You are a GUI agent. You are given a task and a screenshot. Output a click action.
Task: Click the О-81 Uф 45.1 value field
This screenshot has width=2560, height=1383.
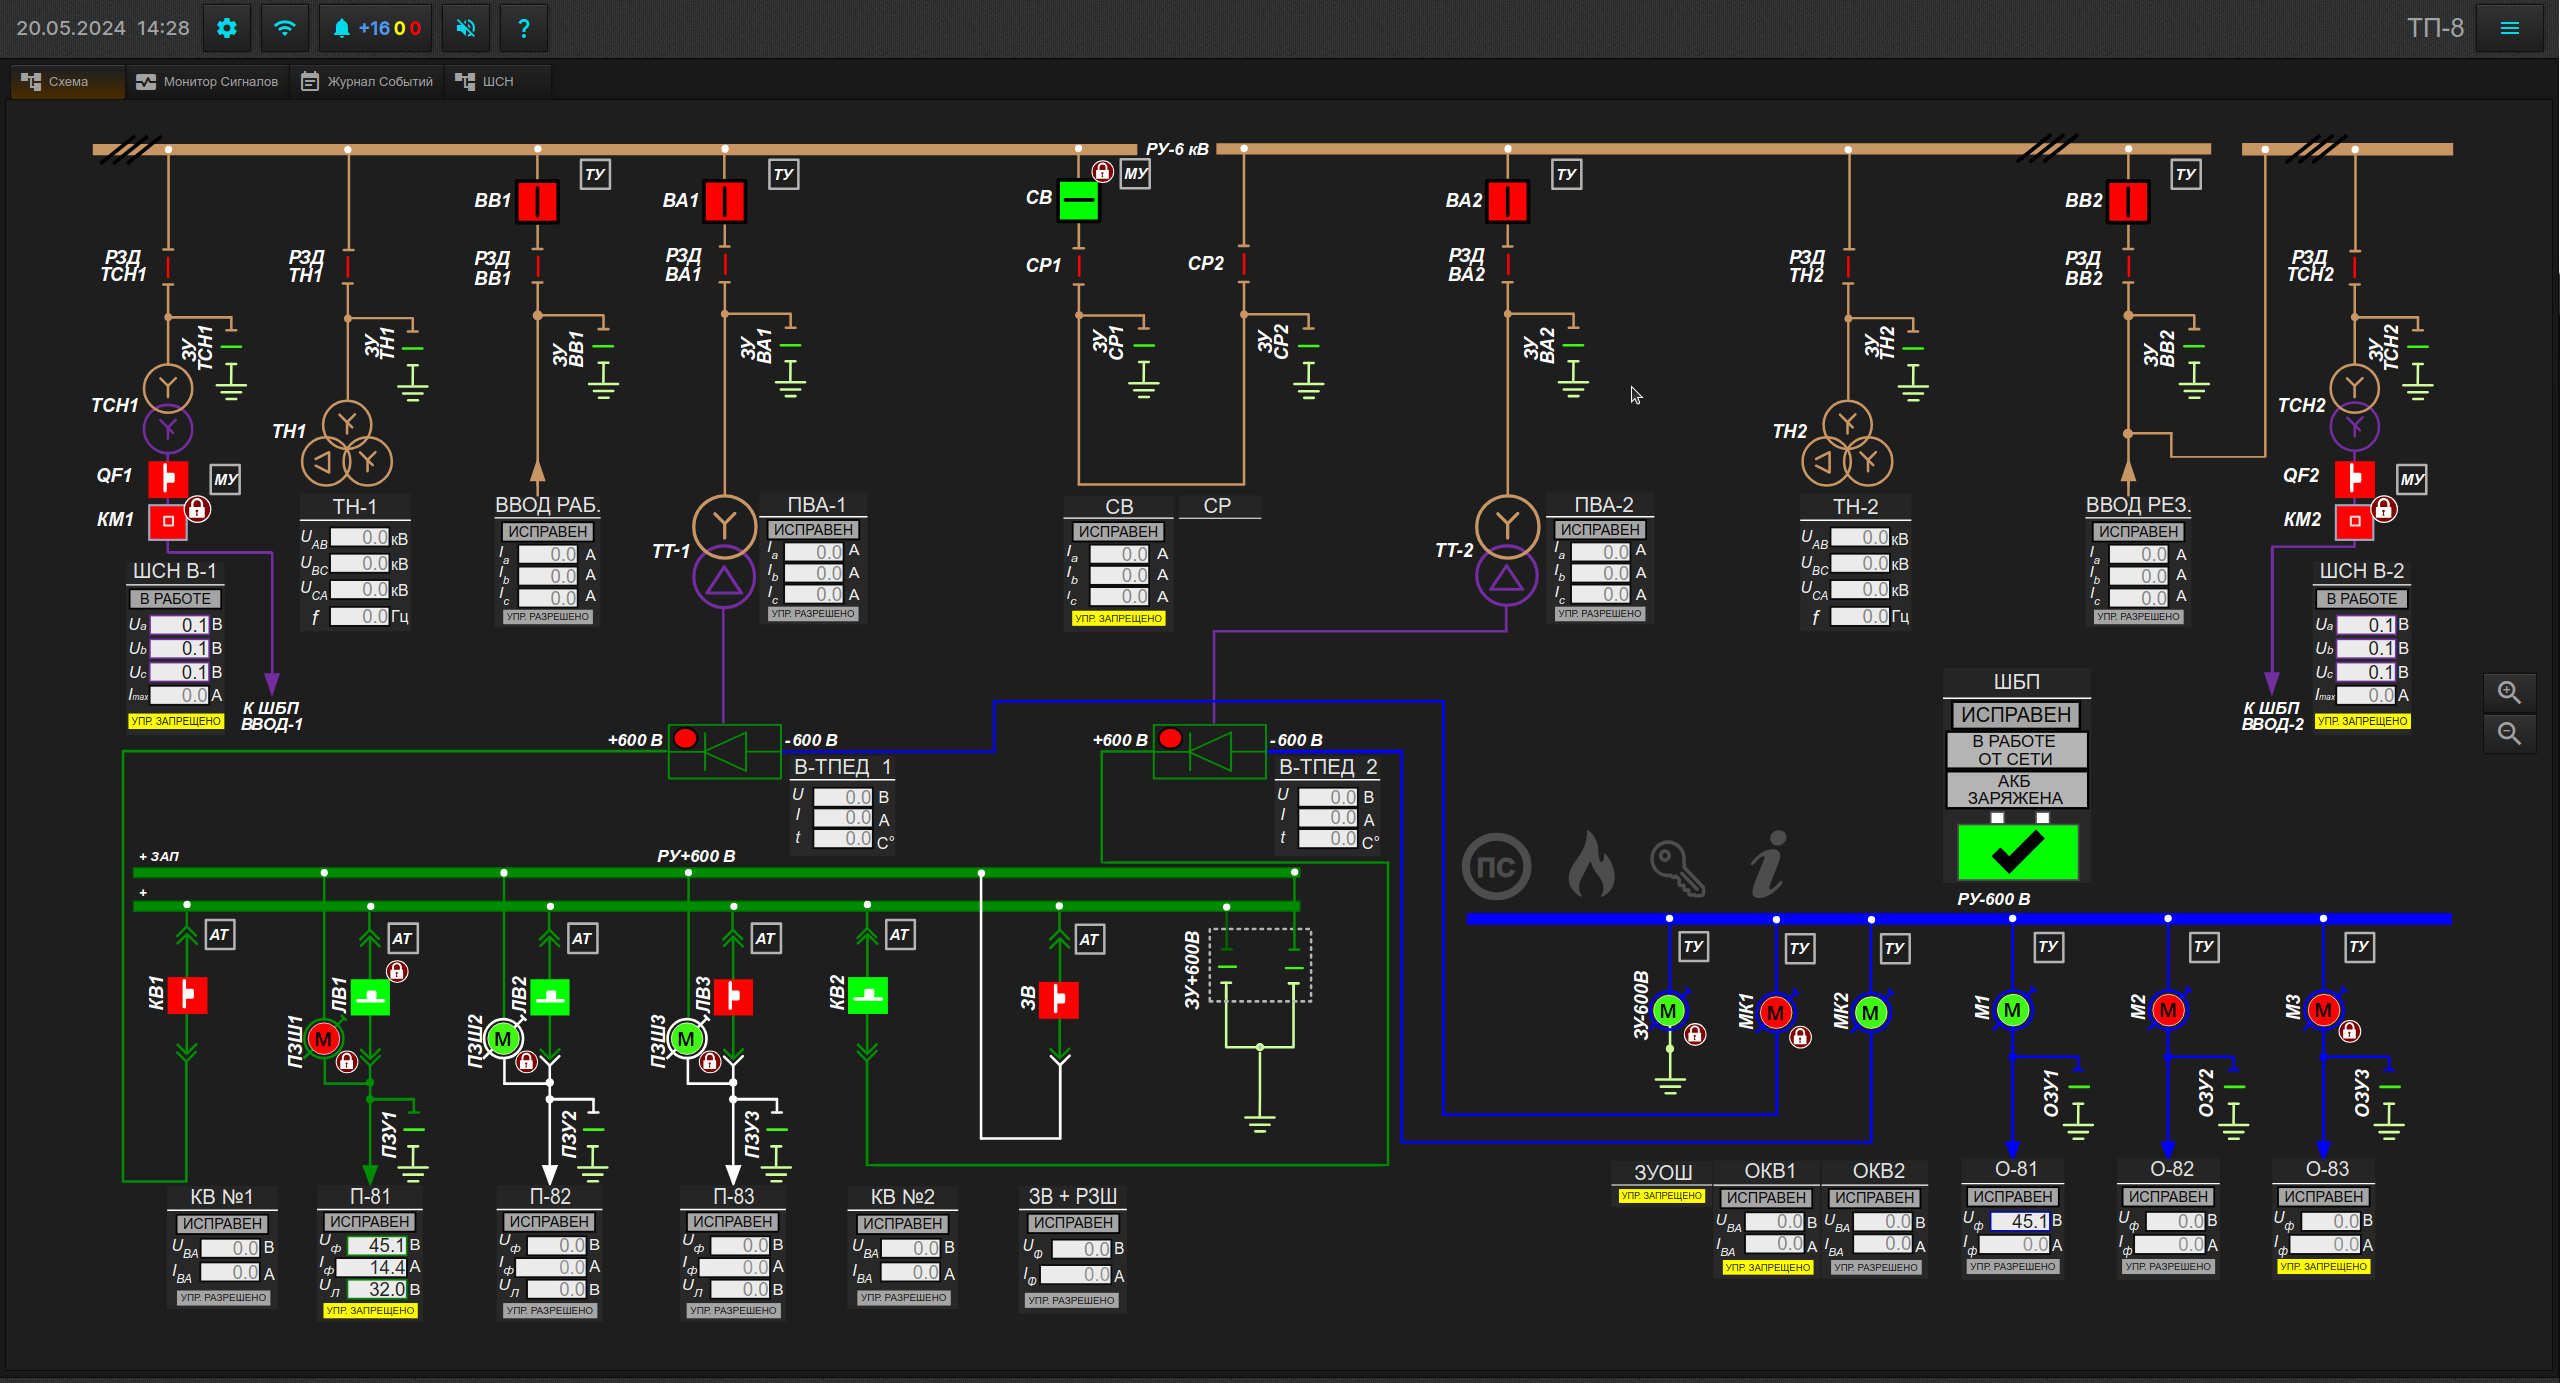coord(2020,1221)
